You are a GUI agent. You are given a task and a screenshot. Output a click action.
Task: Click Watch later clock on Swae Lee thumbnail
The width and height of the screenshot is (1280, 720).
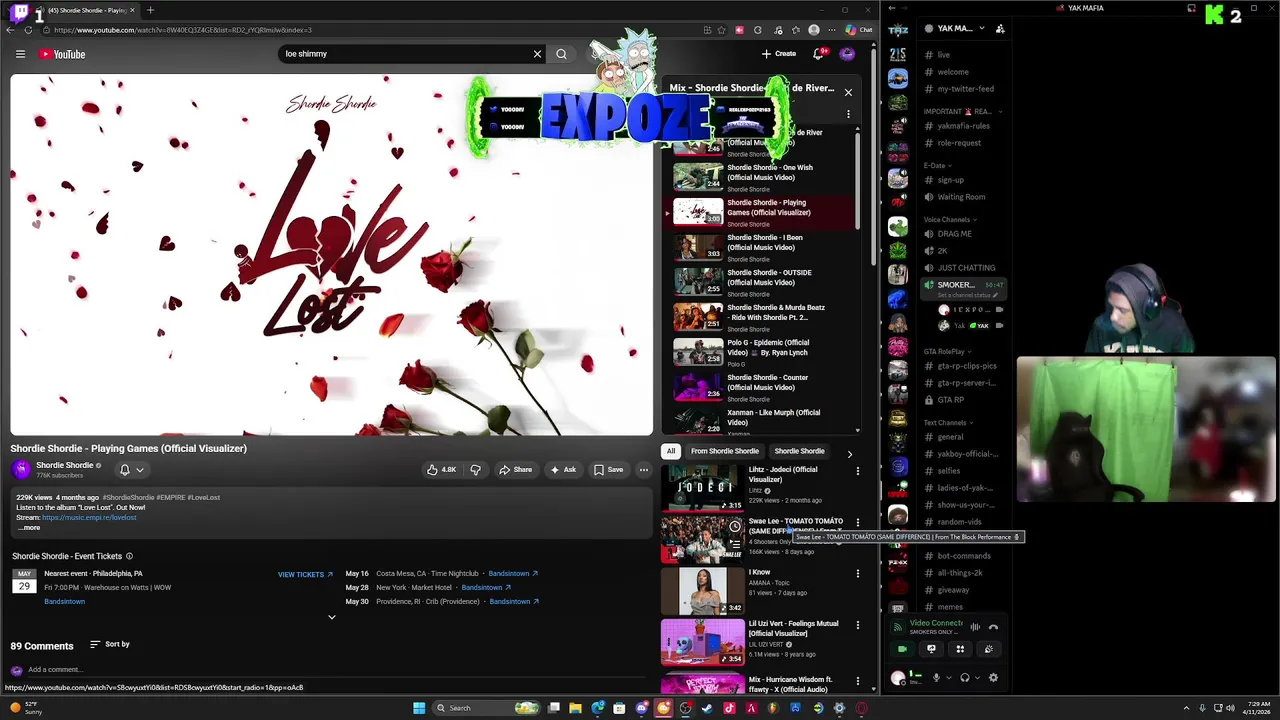coord(735,526)
